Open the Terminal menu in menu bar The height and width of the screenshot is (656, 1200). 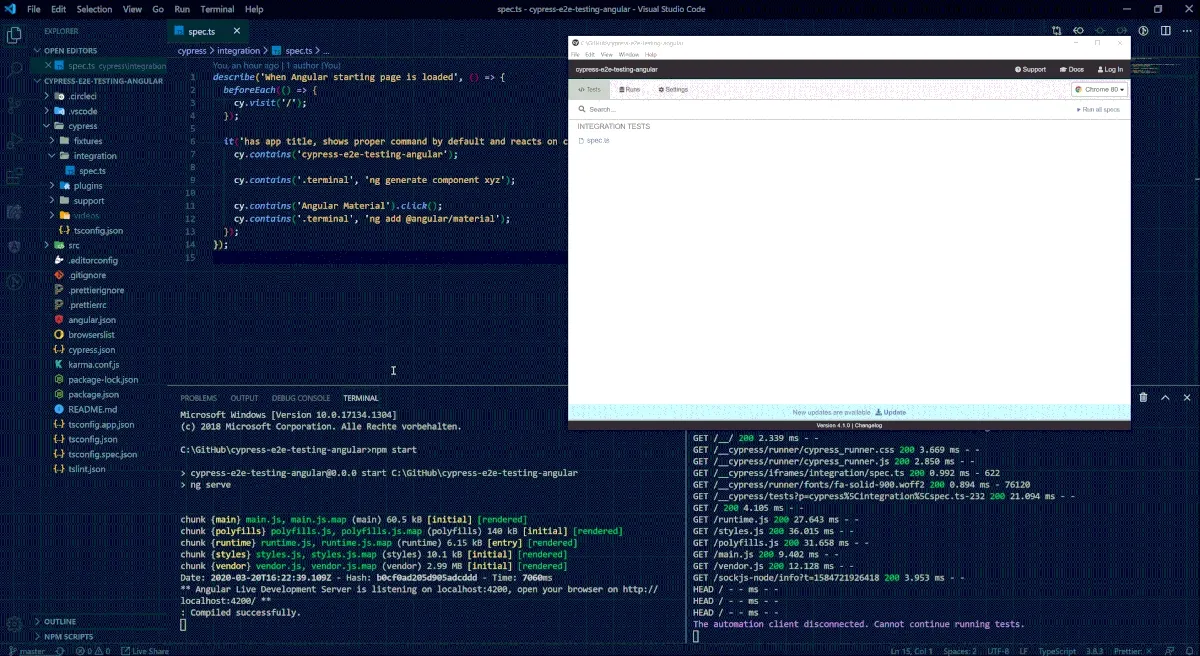tap(217, 9)
